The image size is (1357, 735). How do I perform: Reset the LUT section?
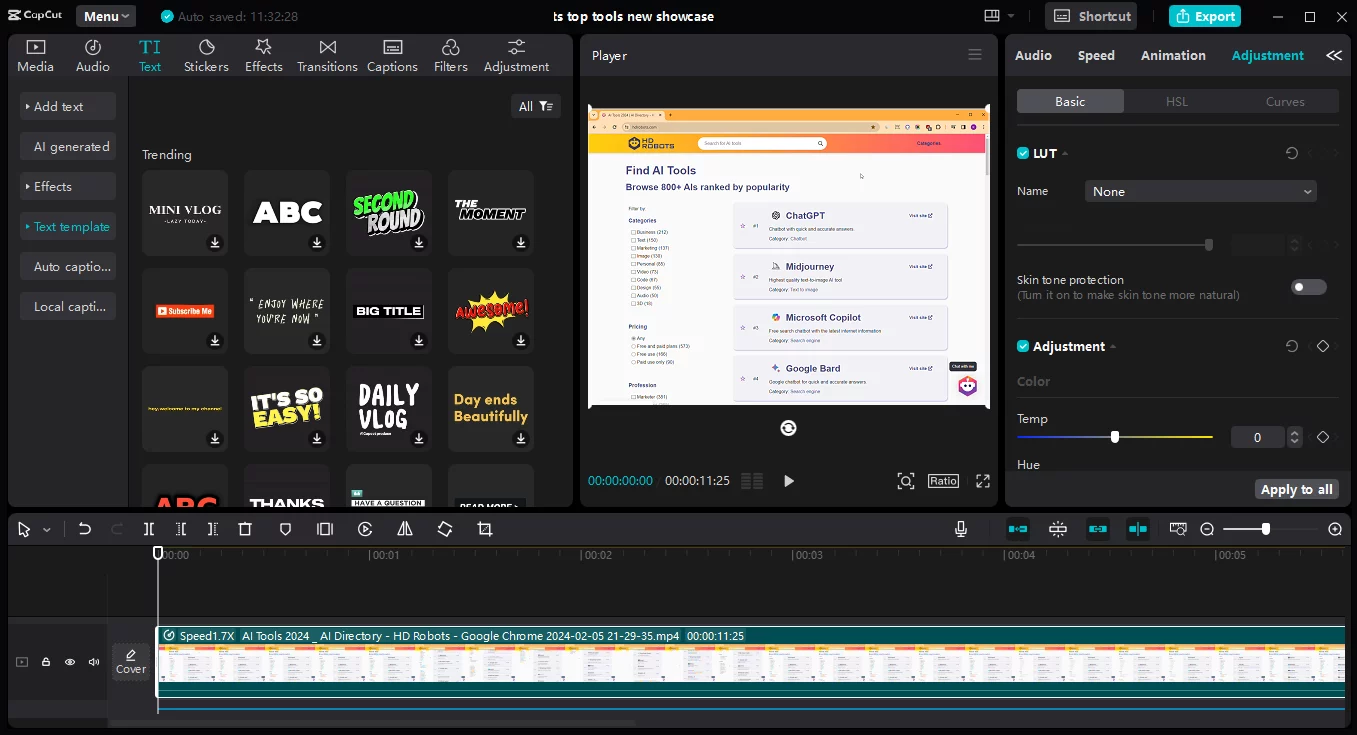pyautogui.click(x=1292, y=153)
